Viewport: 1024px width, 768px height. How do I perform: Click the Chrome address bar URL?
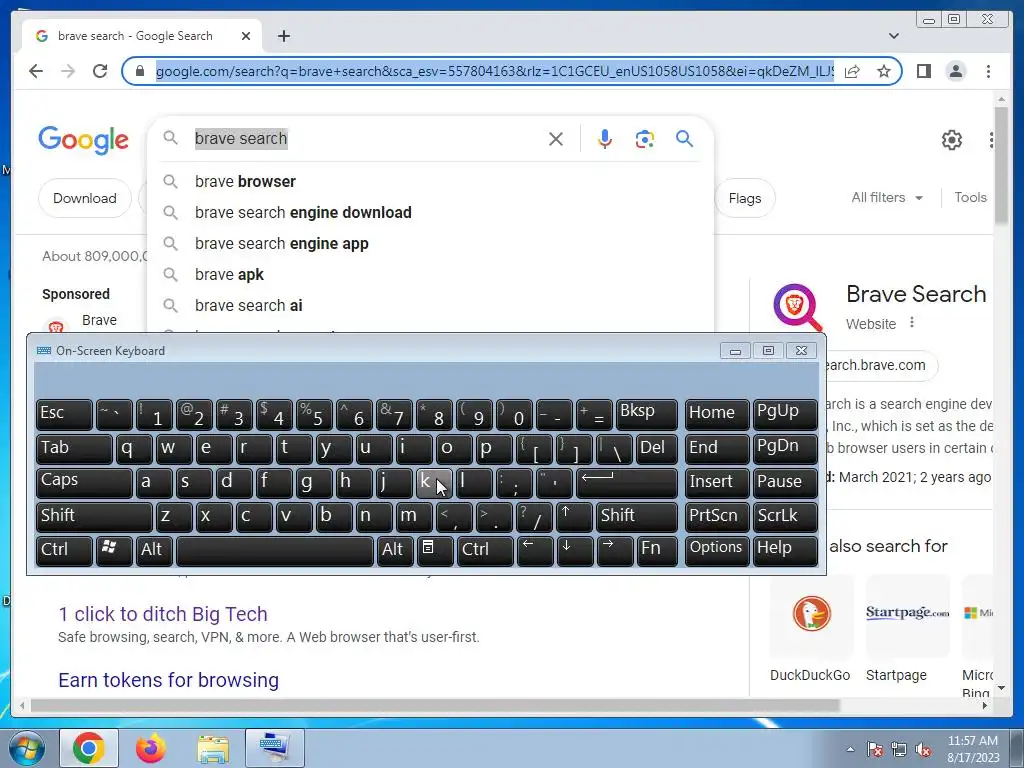(x=494, y=71)
